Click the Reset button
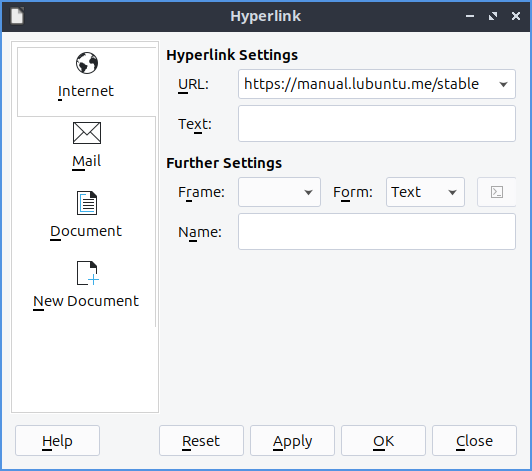Viewport: 532px width, 471px height. point(201,440)
